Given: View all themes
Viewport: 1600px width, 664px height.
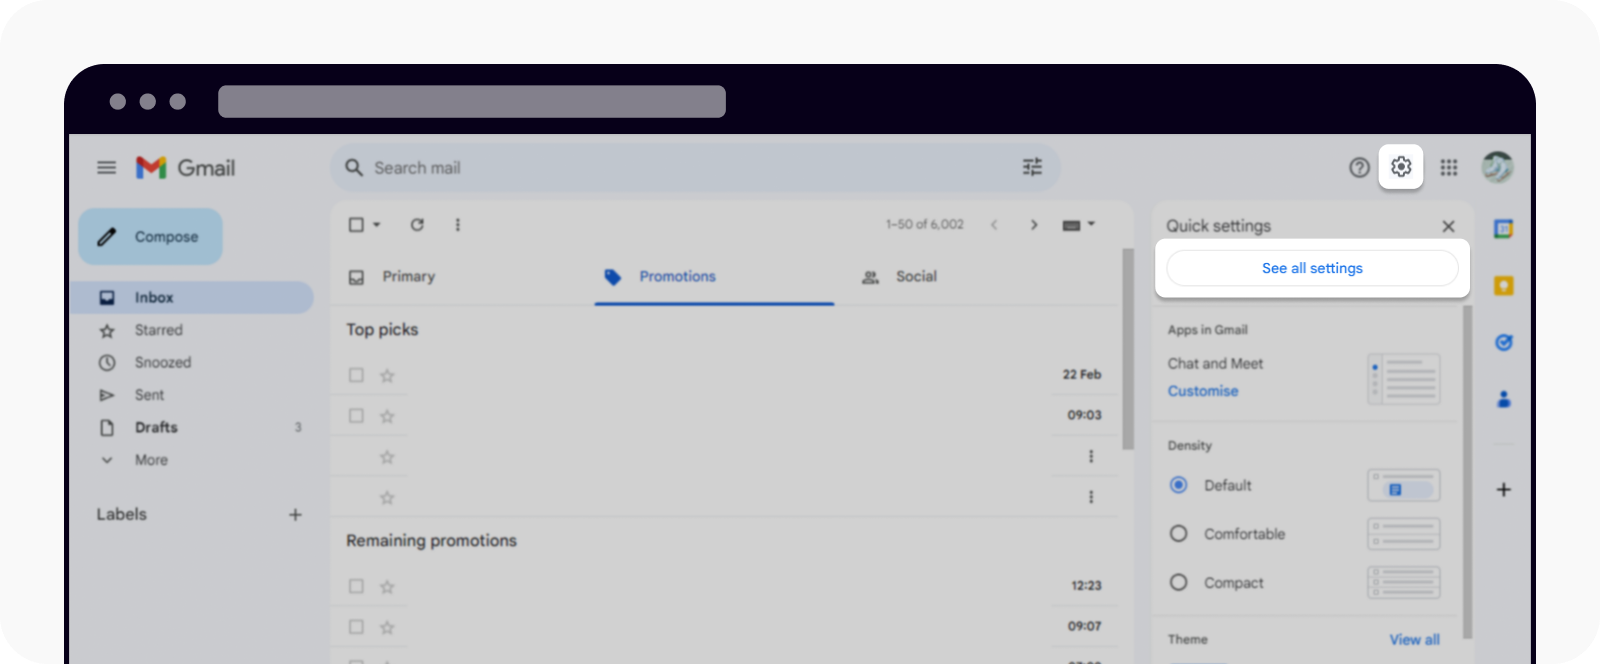Looking at the screenshot, I should pyautogui.click(x=1414, y=640).
